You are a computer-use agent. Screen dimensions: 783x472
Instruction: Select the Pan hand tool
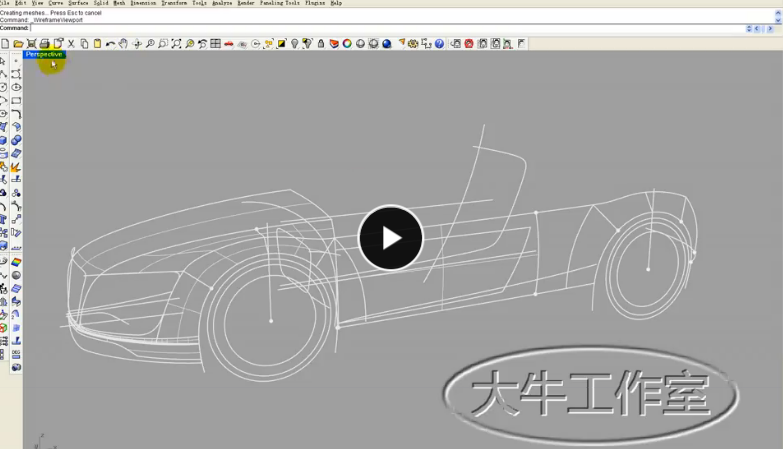coord(123,44)
